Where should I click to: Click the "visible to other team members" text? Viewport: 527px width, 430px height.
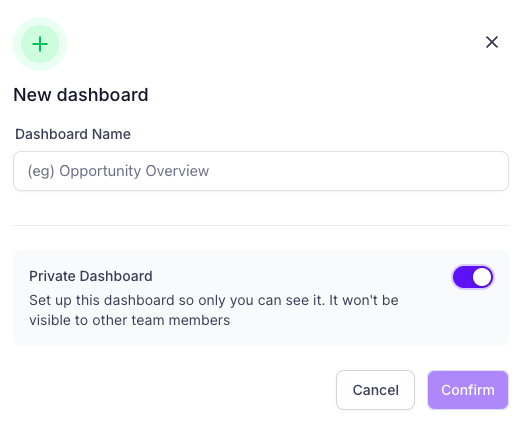point(130,320)
